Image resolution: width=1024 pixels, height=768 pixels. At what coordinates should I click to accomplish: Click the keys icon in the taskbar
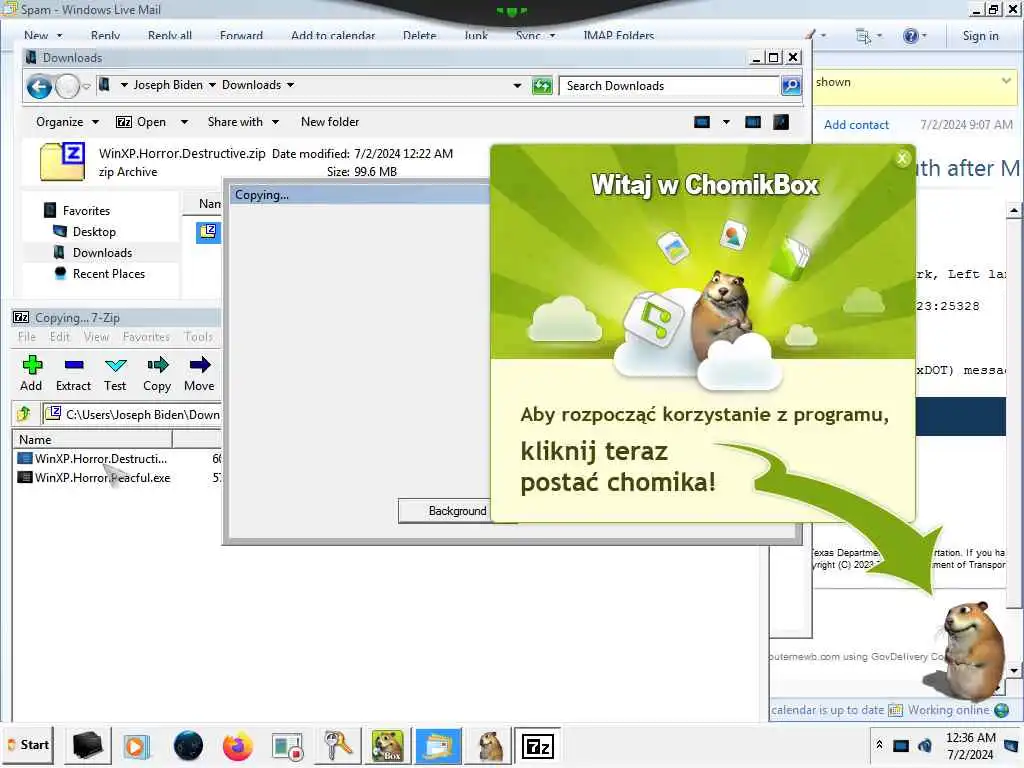(x=338, y=746)
